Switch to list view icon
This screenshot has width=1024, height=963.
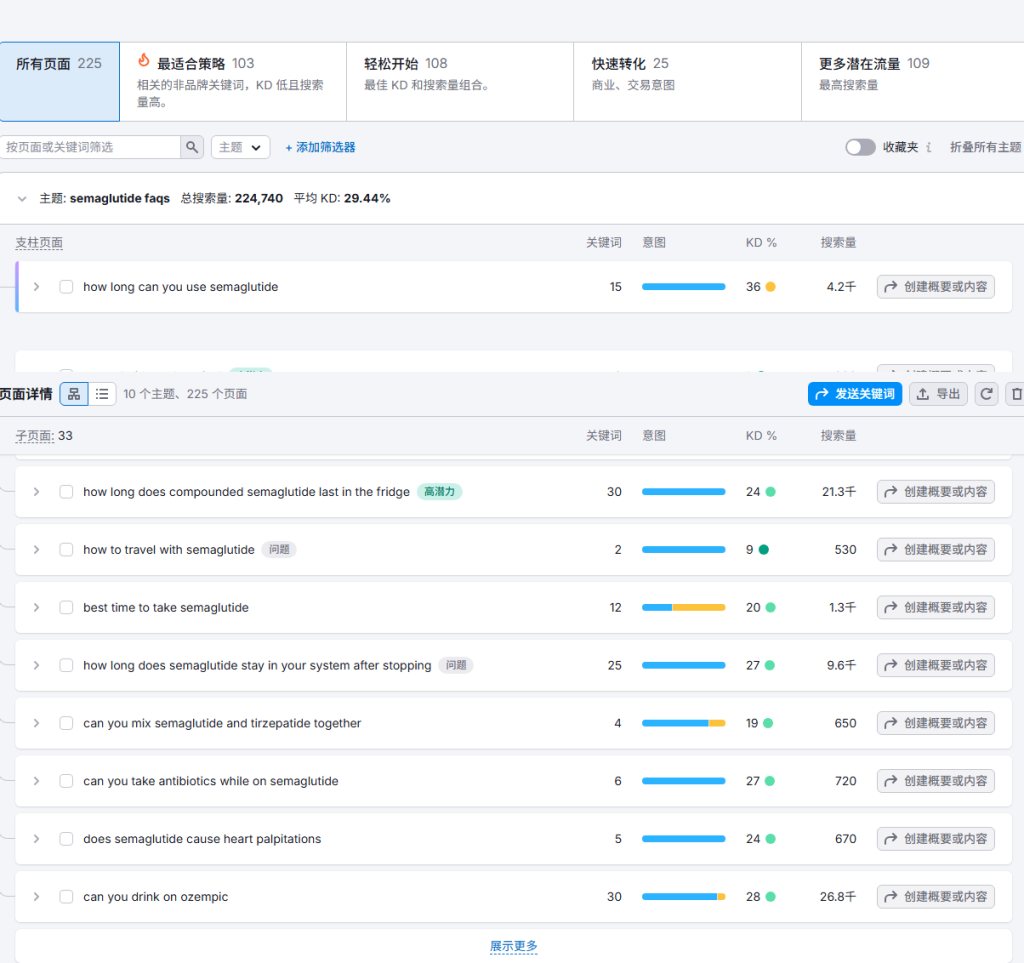(x=102, y=394)
